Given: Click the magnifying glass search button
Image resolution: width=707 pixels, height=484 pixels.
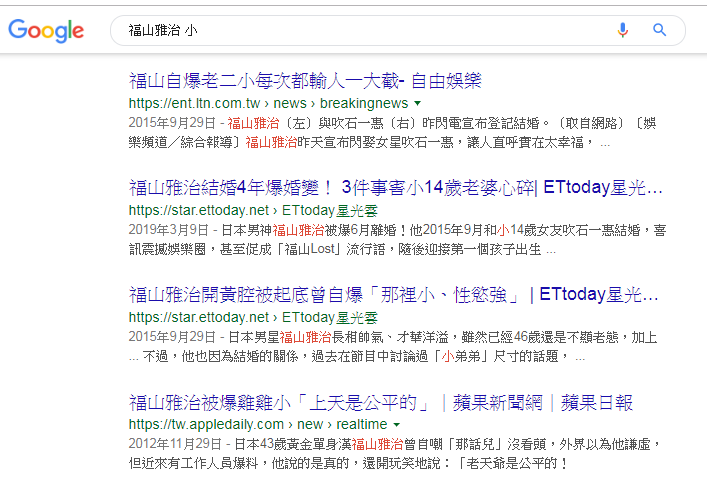Looking at the screenshot, I should pos(659,30).
